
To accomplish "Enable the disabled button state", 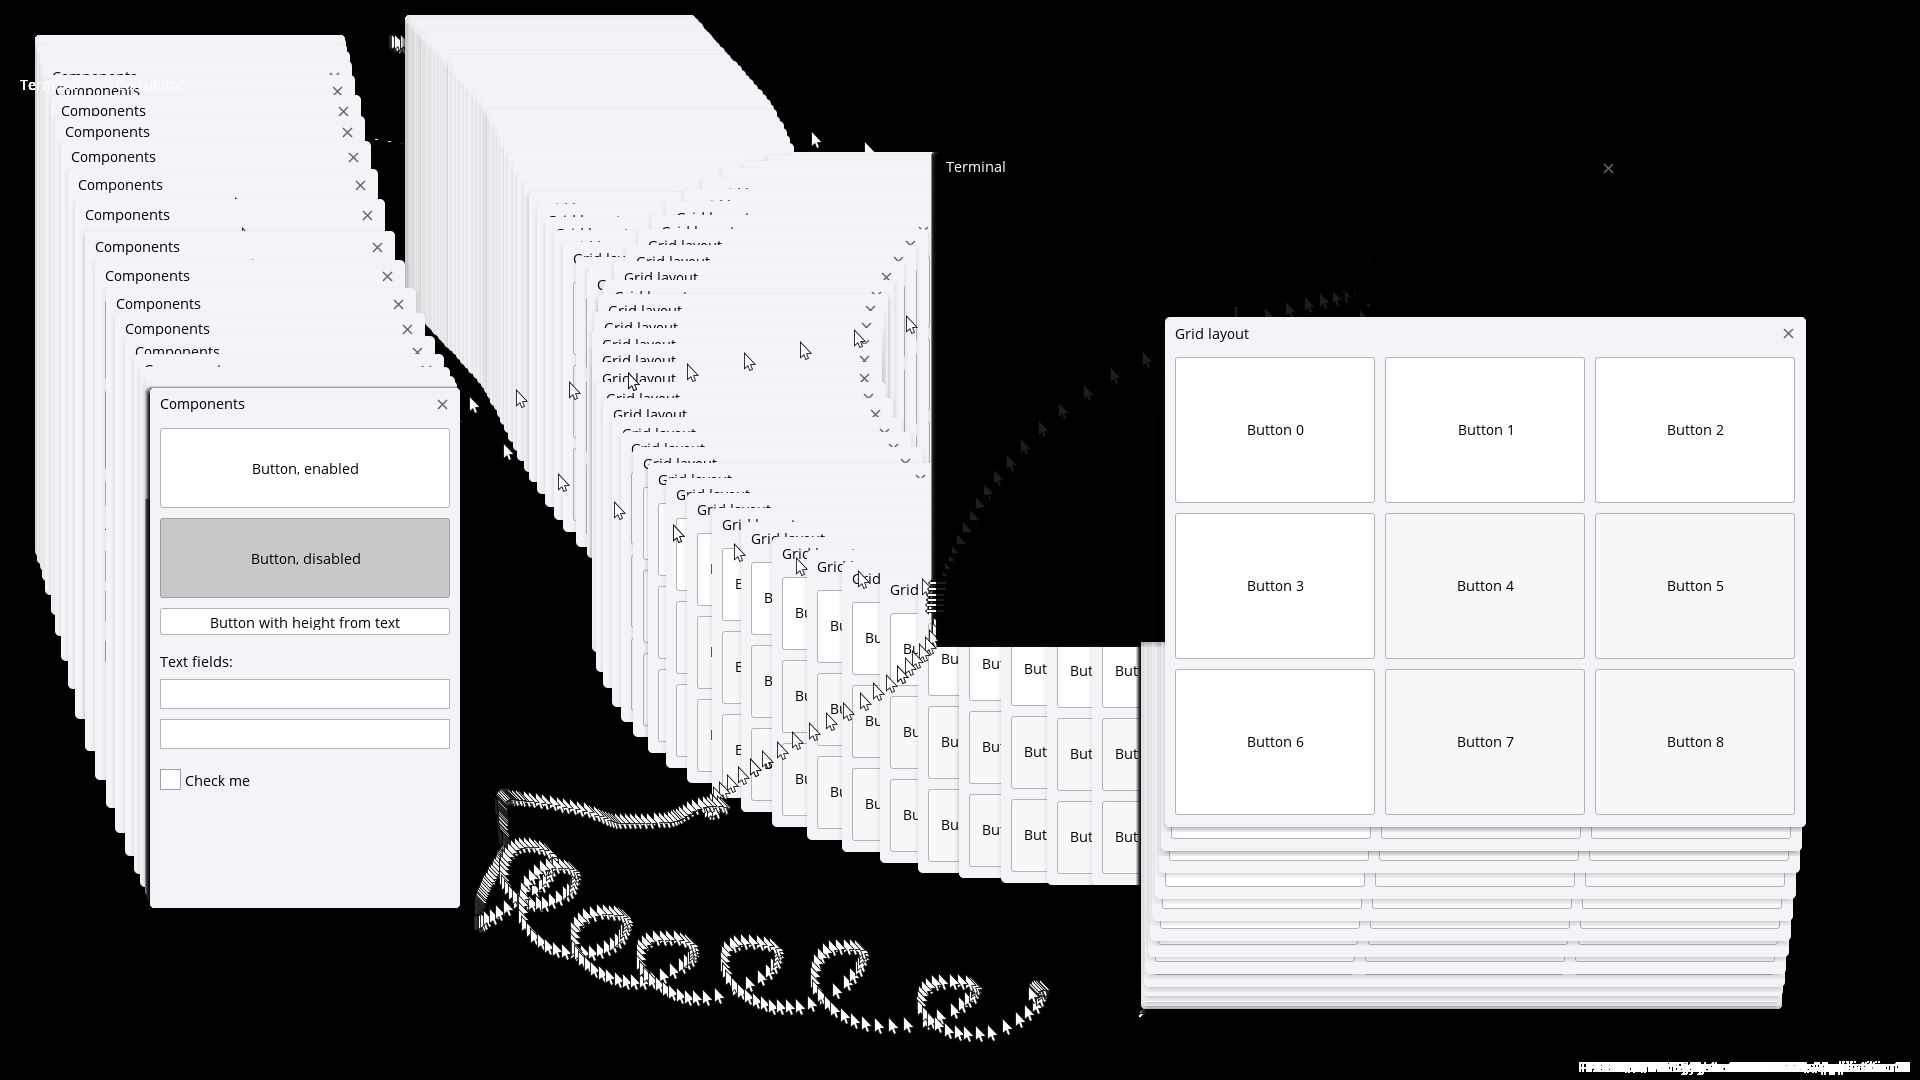I will pyautogui.click(x=305, y=556).
